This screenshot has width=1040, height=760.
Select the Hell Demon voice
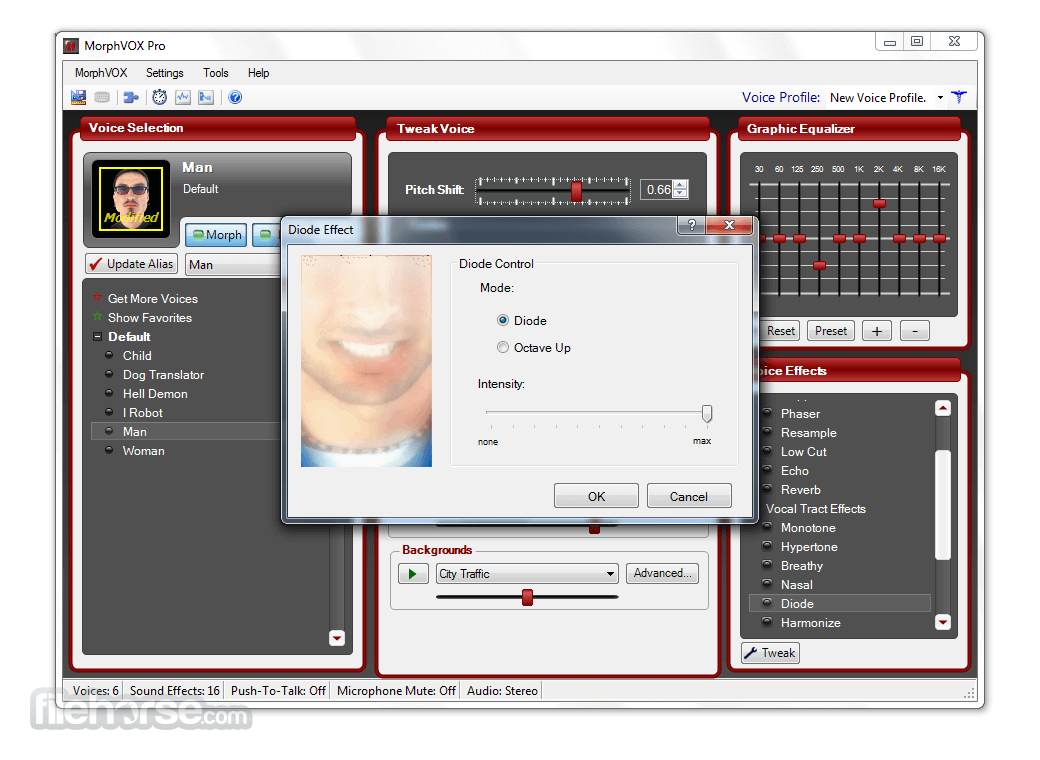155,393
